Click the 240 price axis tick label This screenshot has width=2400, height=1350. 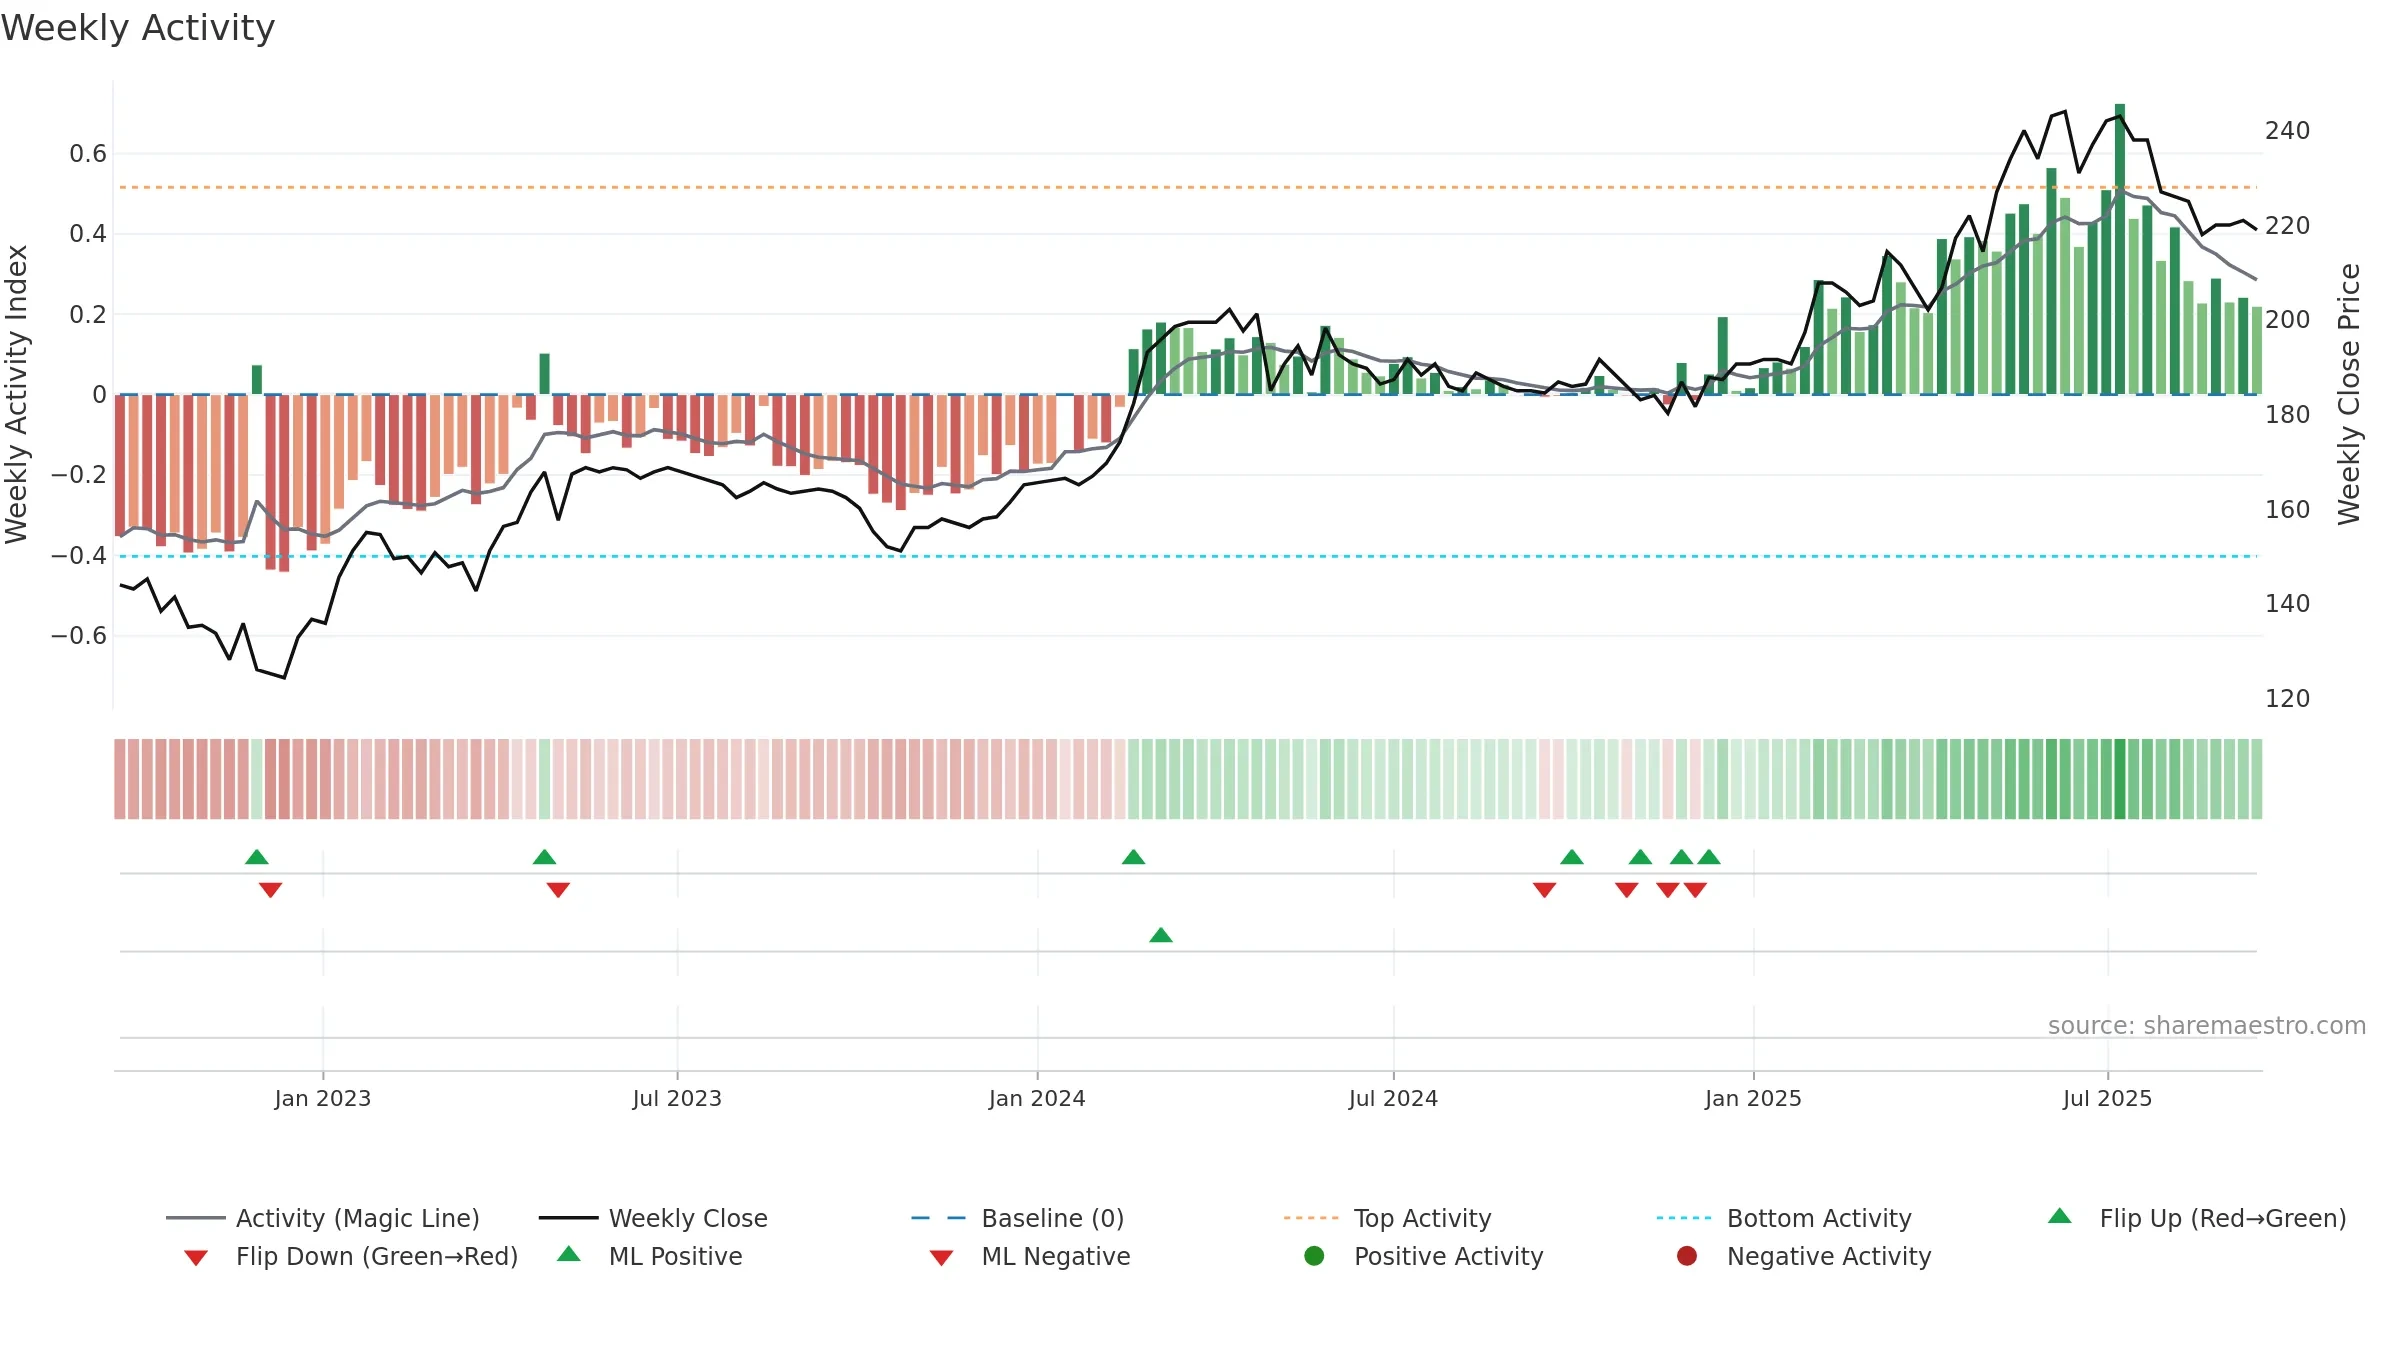[2287, 131]
